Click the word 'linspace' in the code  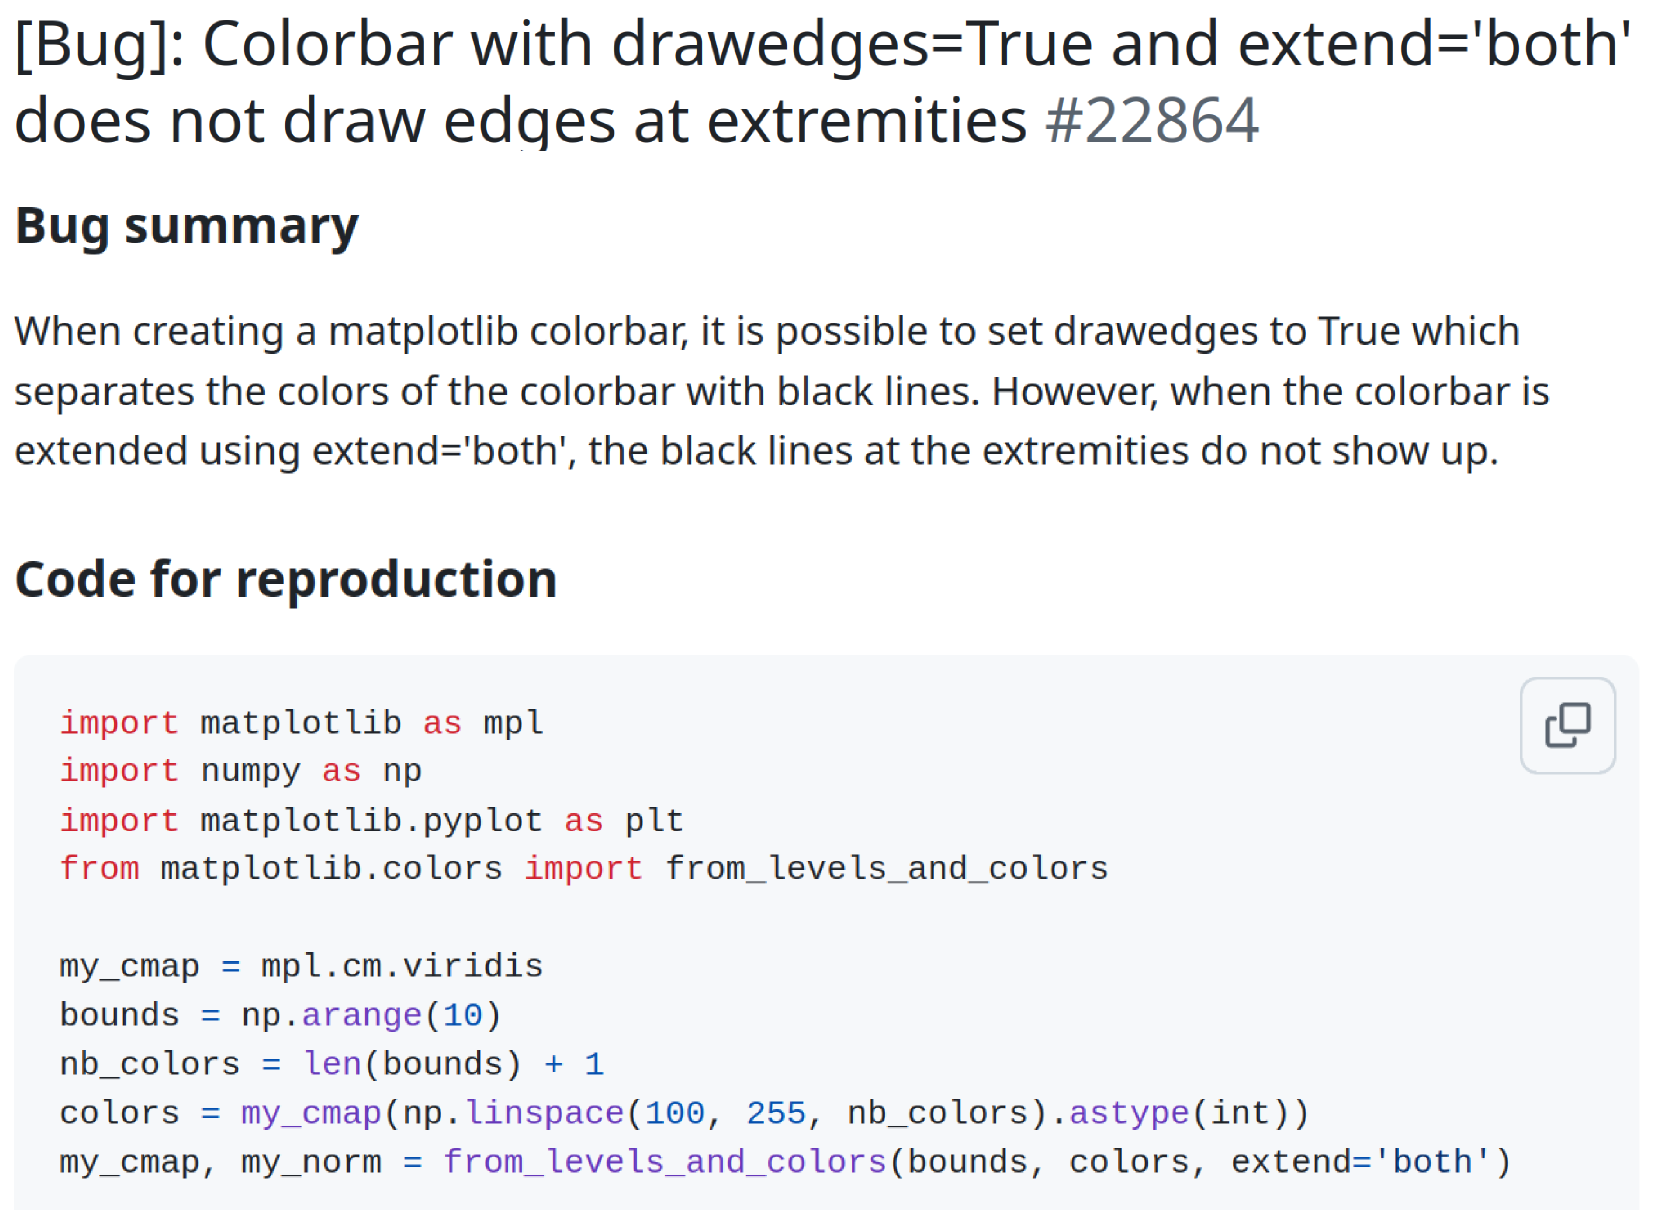(545, 1113)
